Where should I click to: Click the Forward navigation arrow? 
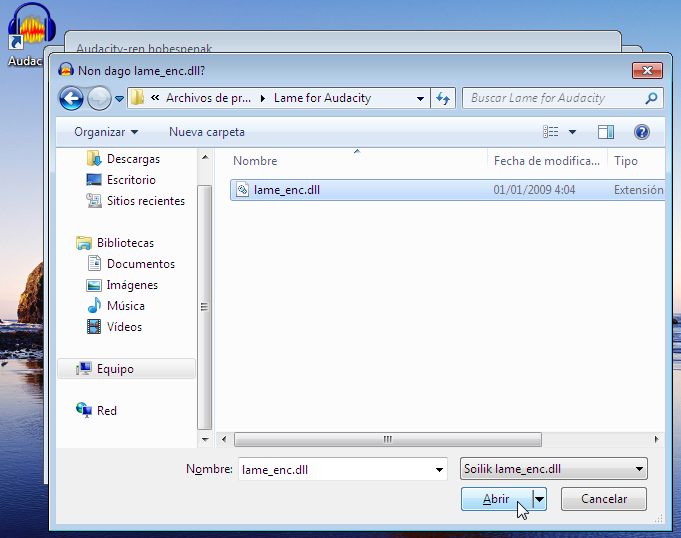[x=99, y=98]
